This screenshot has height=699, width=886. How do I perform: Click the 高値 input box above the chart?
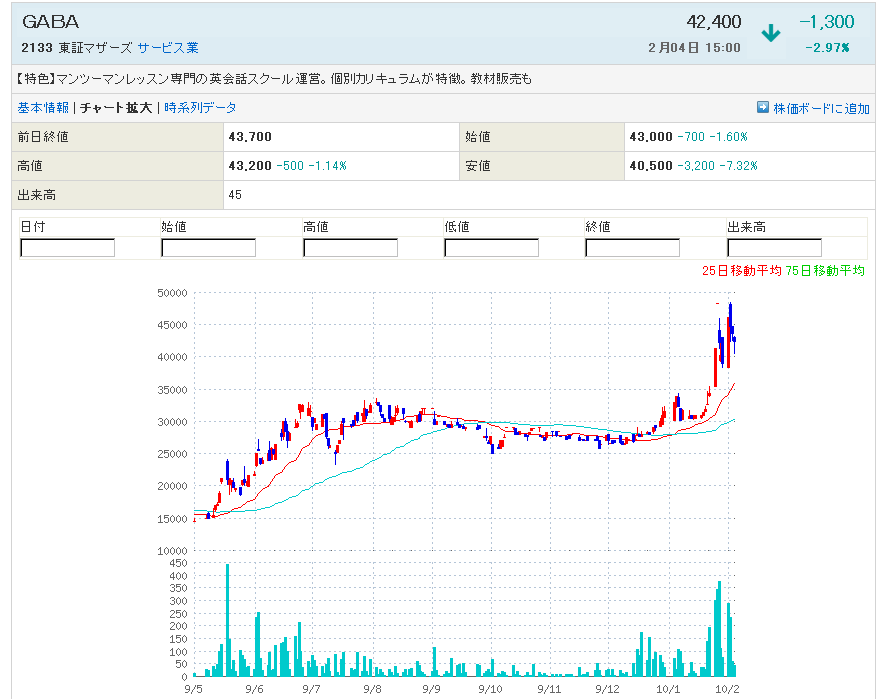click(x=350, y=247)
